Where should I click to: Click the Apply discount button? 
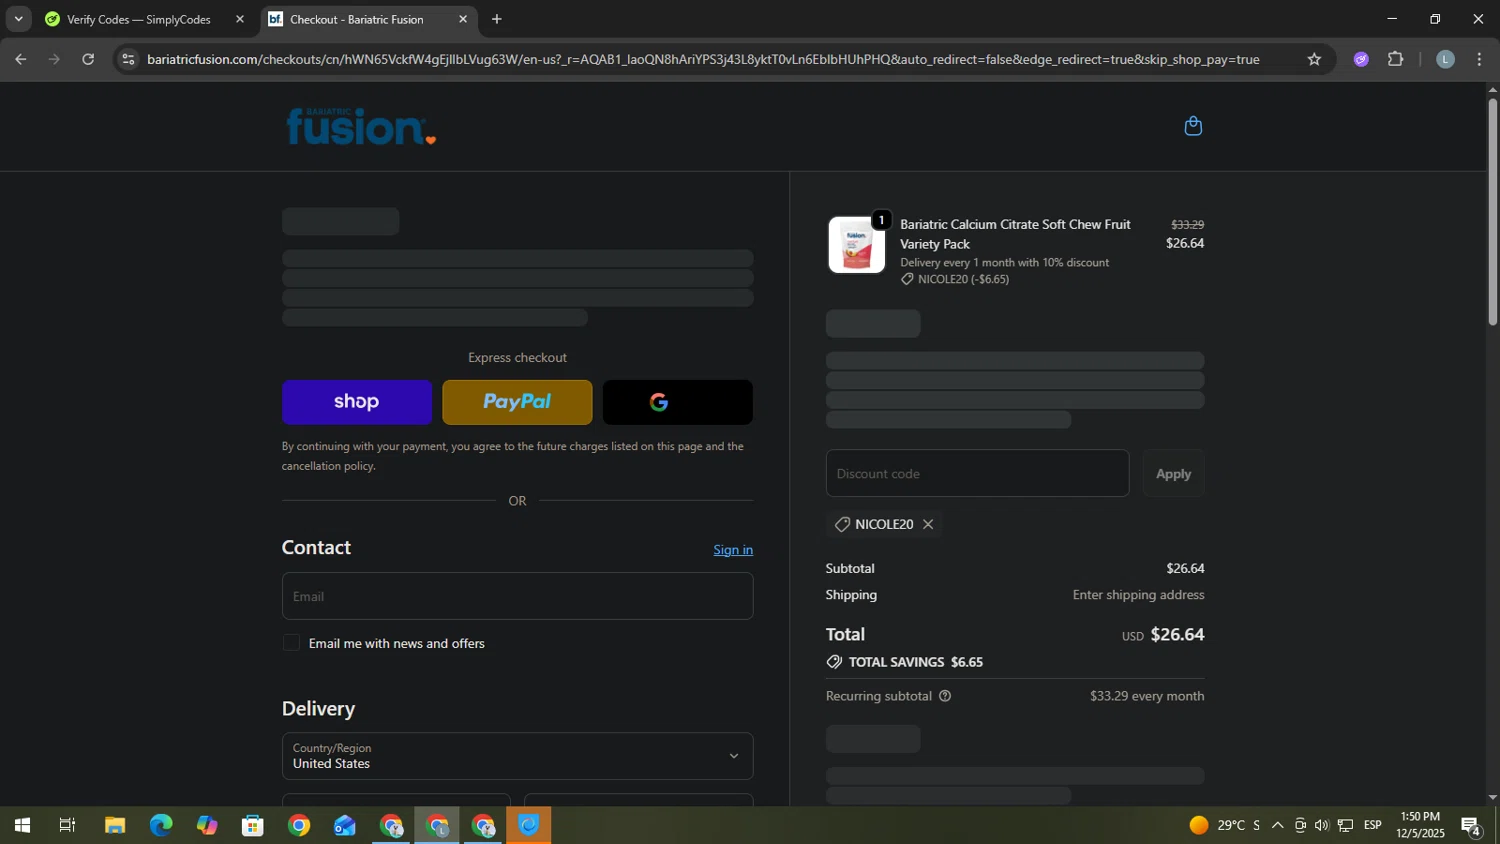tap(1173, 474)
